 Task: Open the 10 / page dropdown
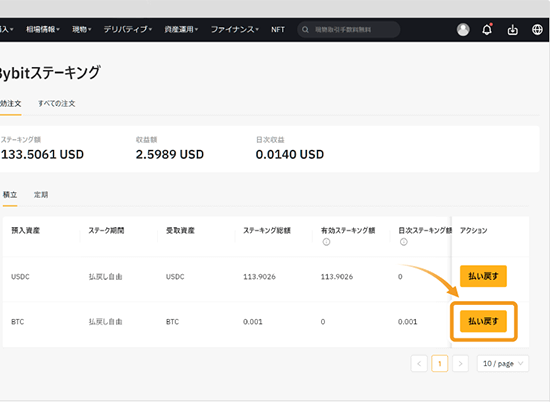(x=503, y=363)
